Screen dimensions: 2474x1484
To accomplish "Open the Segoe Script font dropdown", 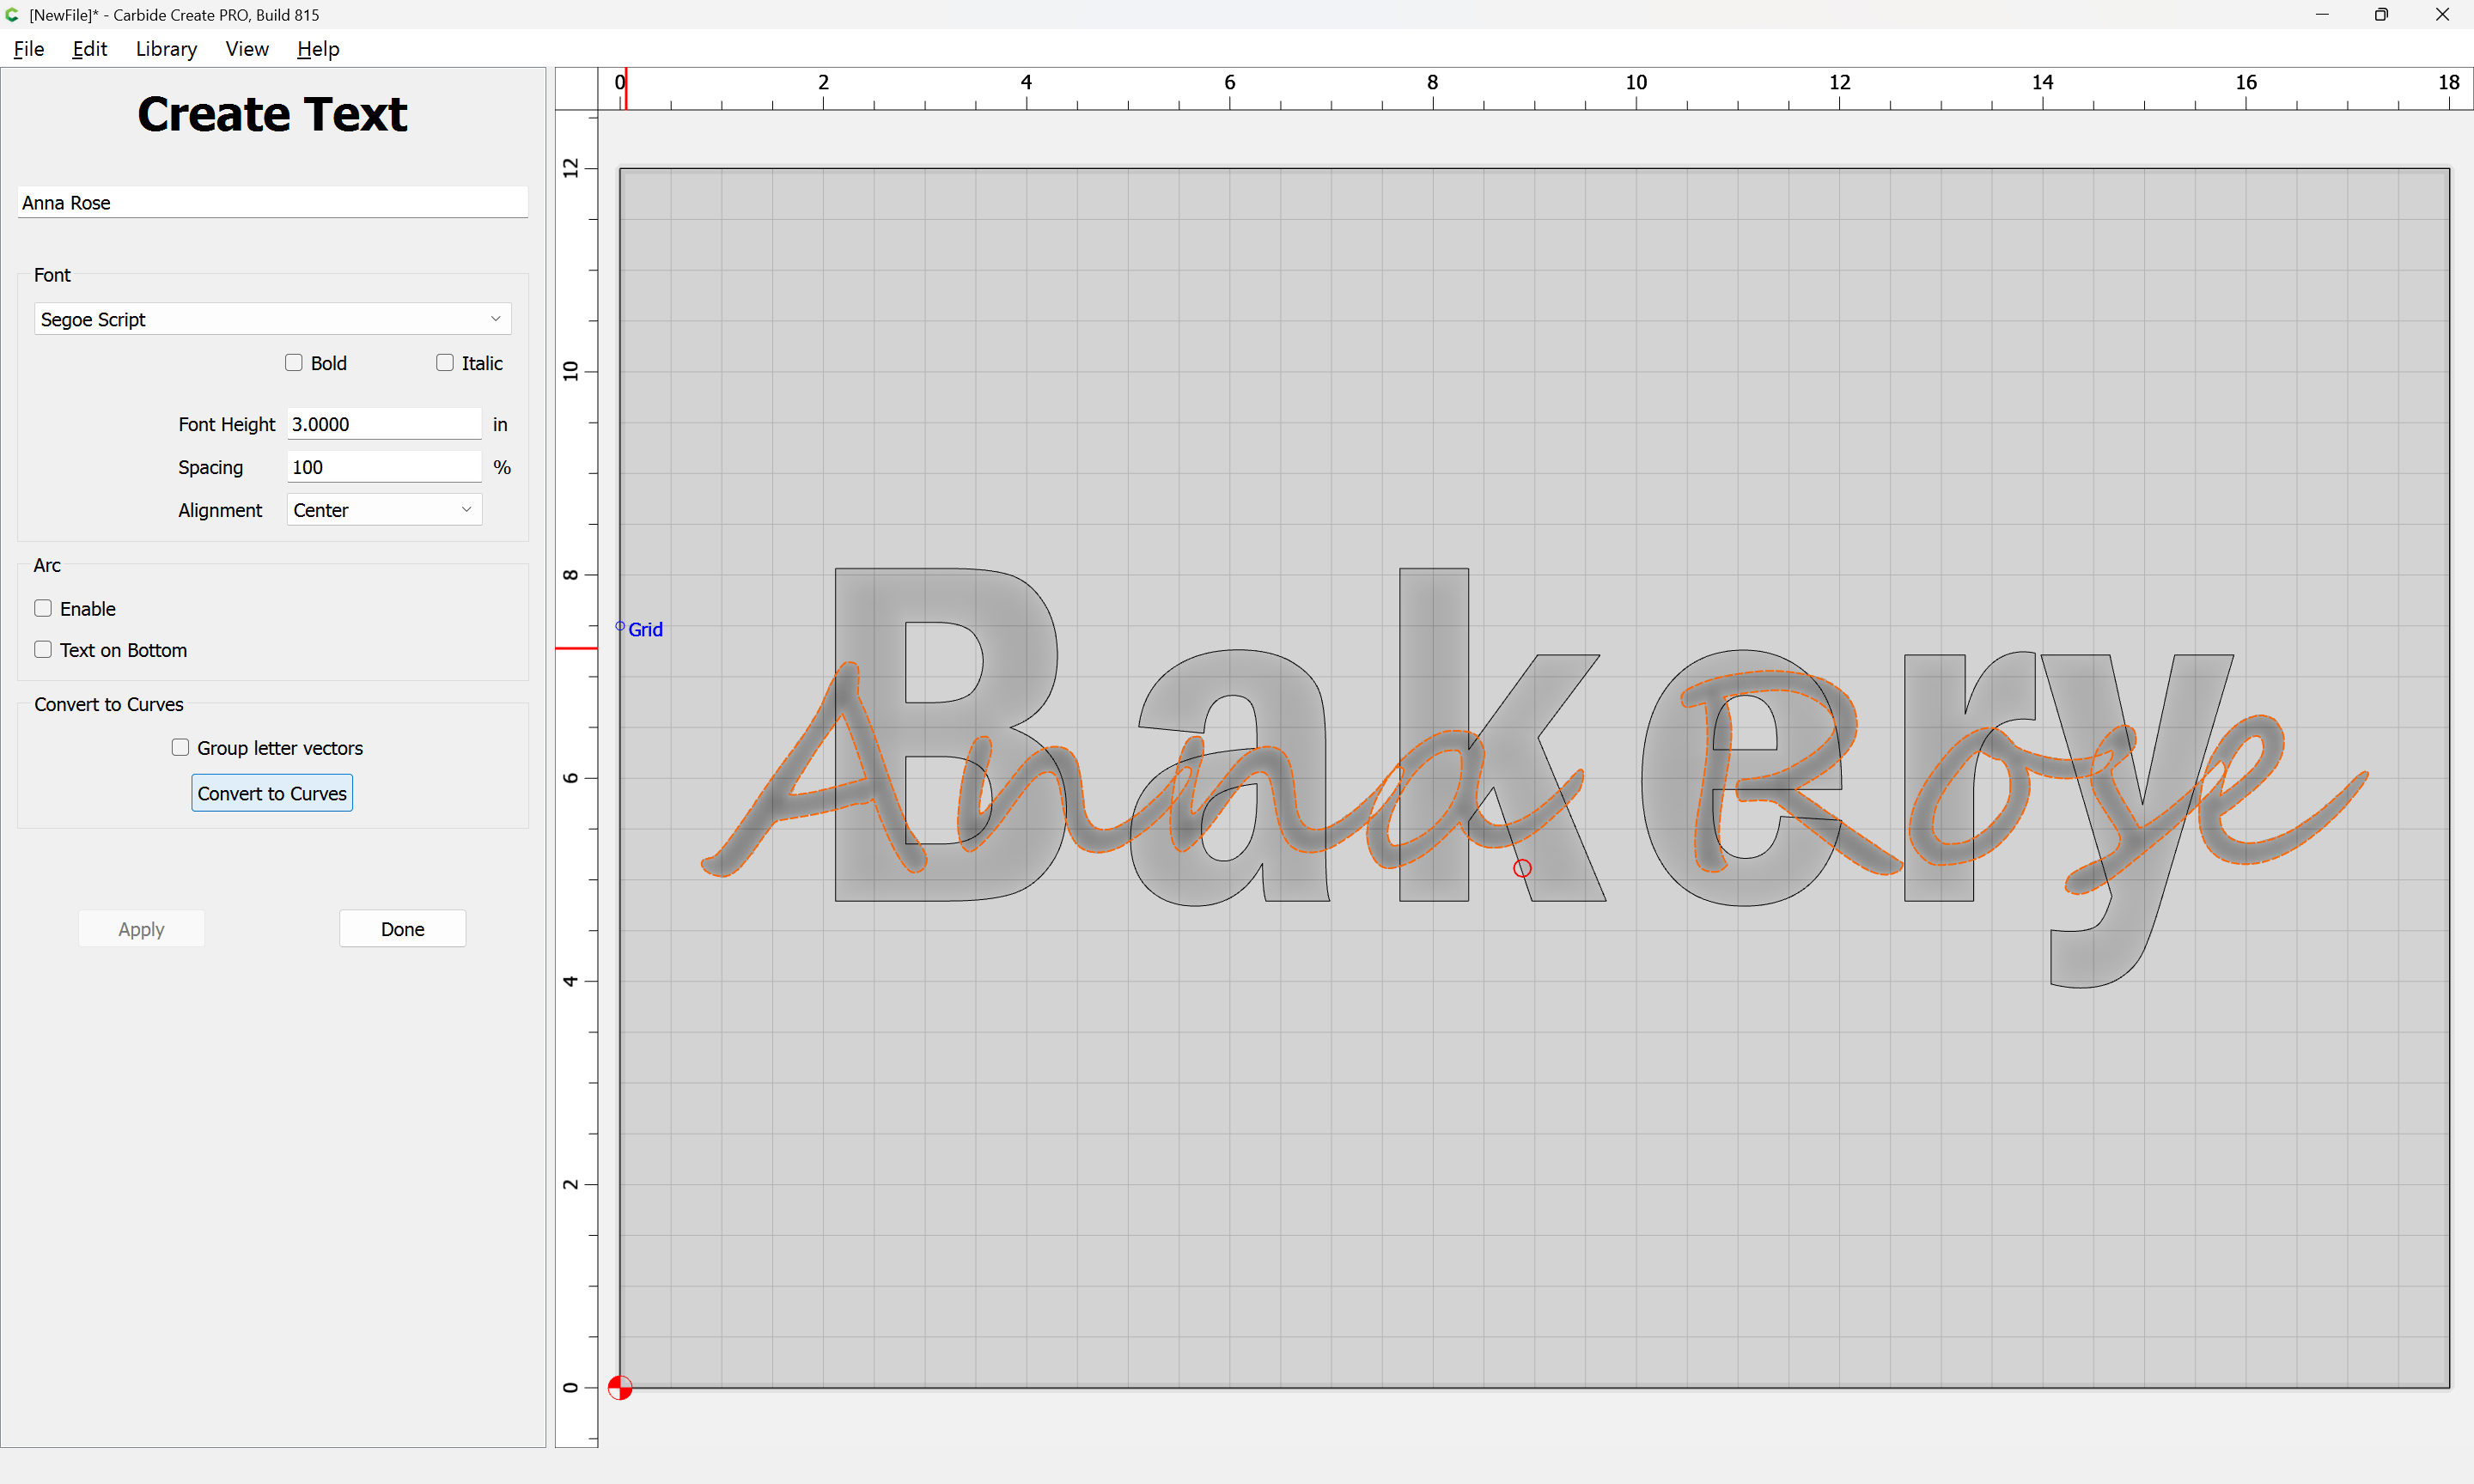I will [x=272, y=319].
